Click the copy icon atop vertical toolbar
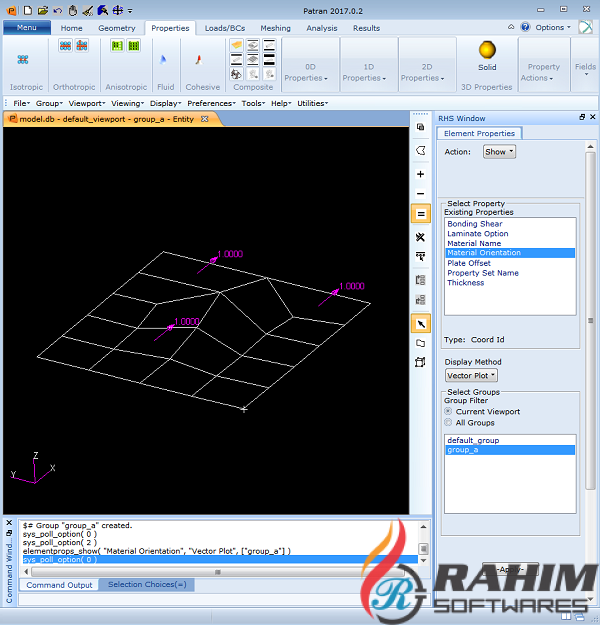 tap(420, 127)
